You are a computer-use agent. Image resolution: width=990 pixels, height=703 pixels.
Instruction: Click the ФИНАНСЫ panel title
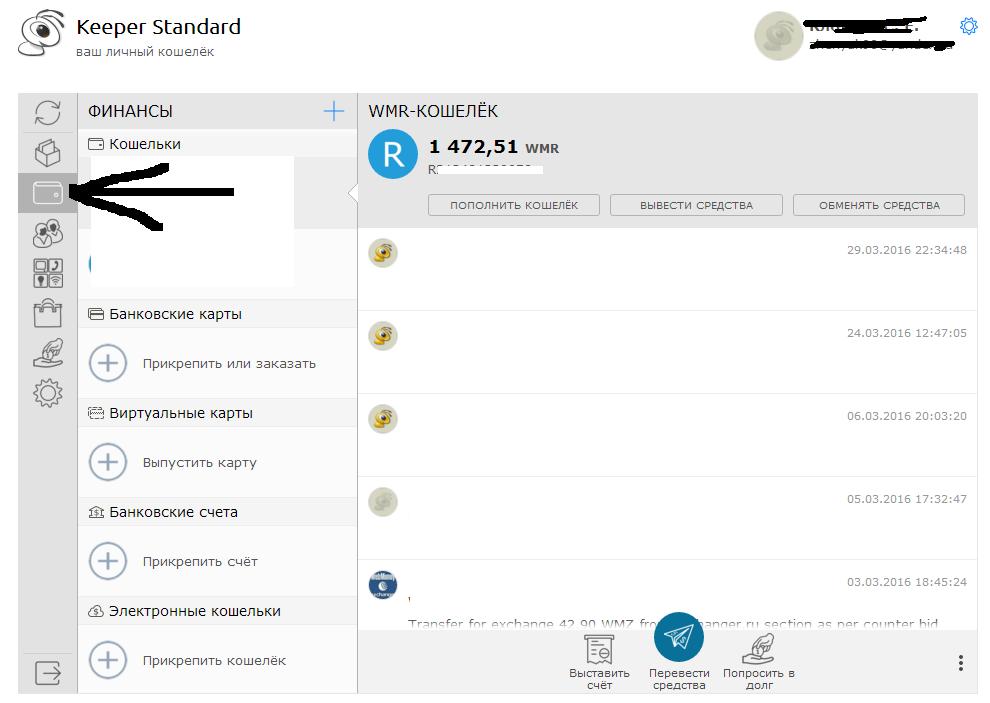[130, 111]
